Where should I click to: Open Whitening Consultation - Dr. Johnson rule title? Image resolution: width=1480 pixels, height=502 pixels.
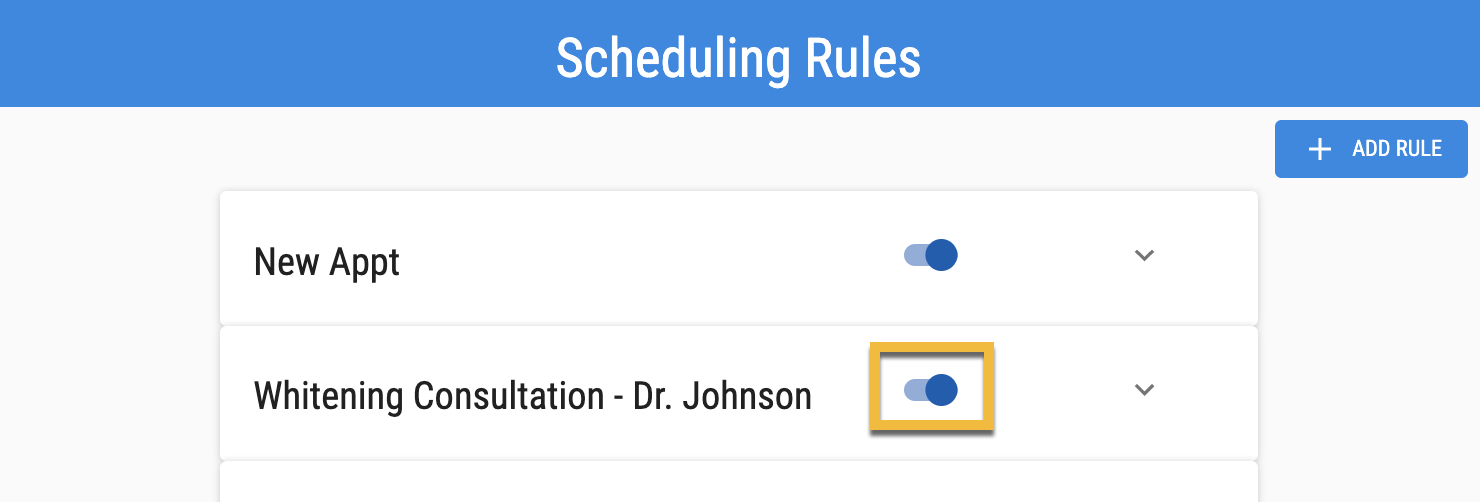(532, 396)
